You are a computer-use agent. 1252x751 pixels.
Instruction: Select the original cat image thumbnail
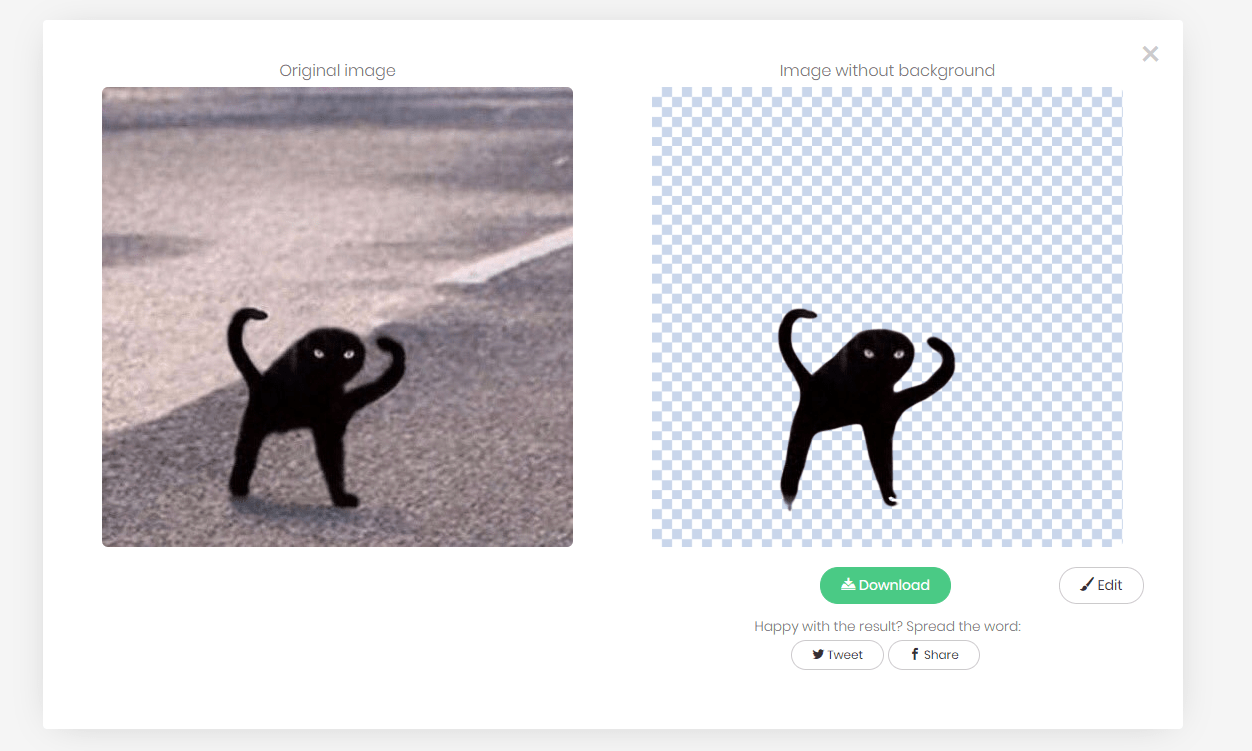(x=337, y=317)
